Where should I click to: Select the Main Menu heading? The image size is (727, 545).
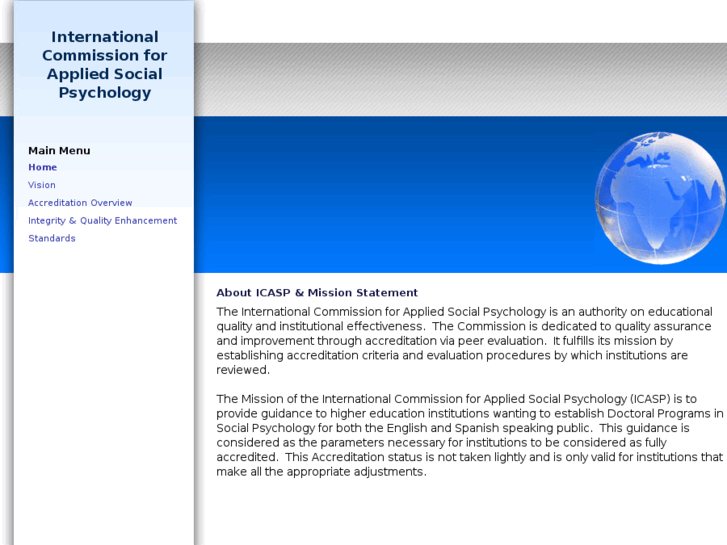click(59, 151)
